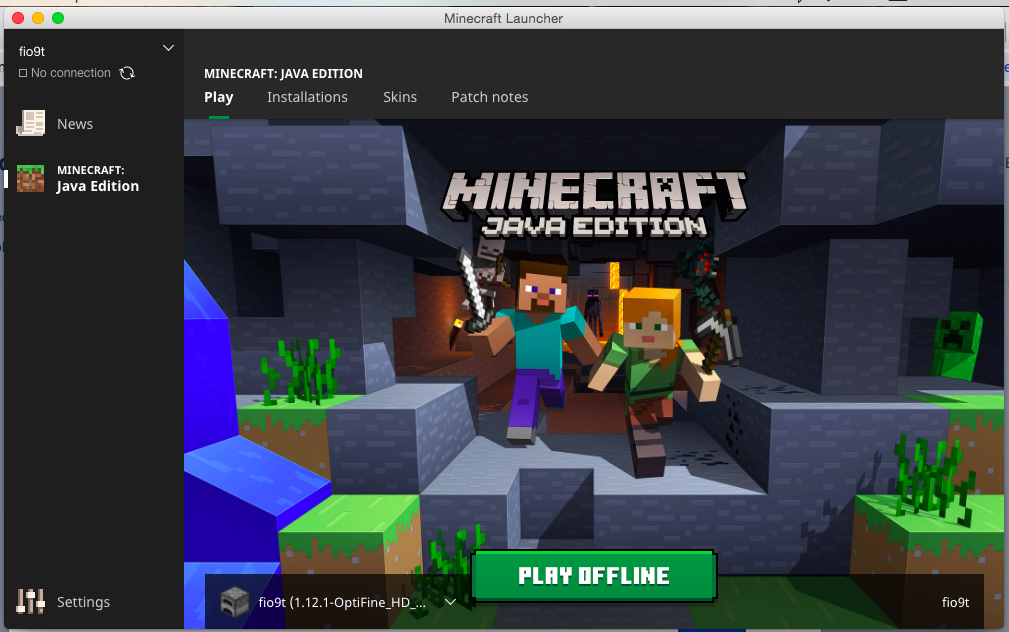Maximize the launcher with green button

(58, 18)
